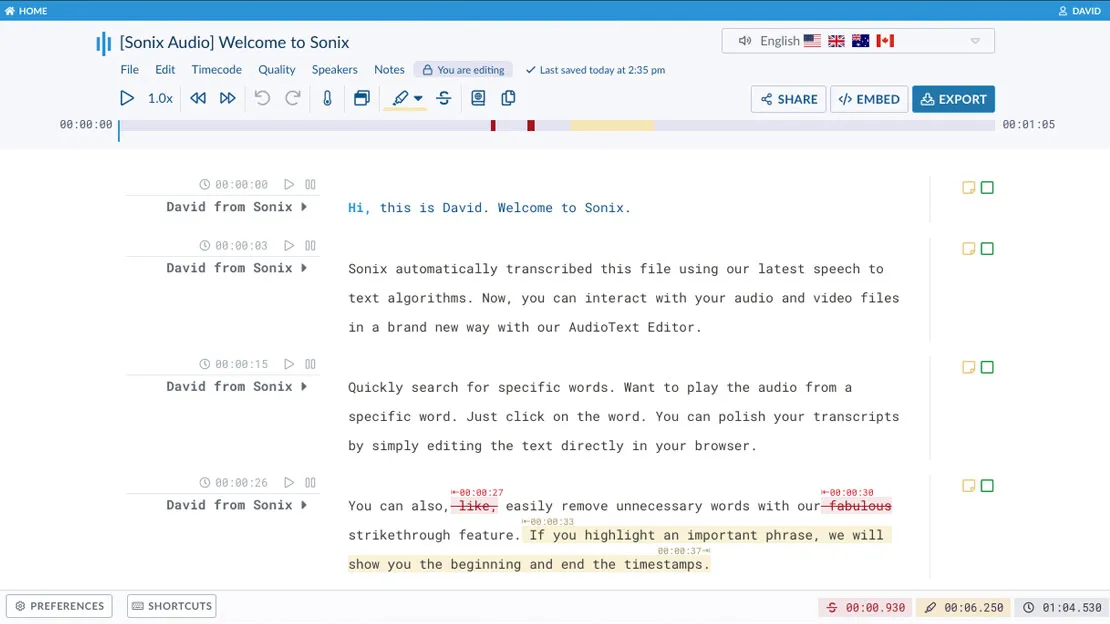The width and height of the screenshot is (1110, 624).
Task: Toggle the green selection checkbox beside the first paragraph
Action: coord(988,187)
